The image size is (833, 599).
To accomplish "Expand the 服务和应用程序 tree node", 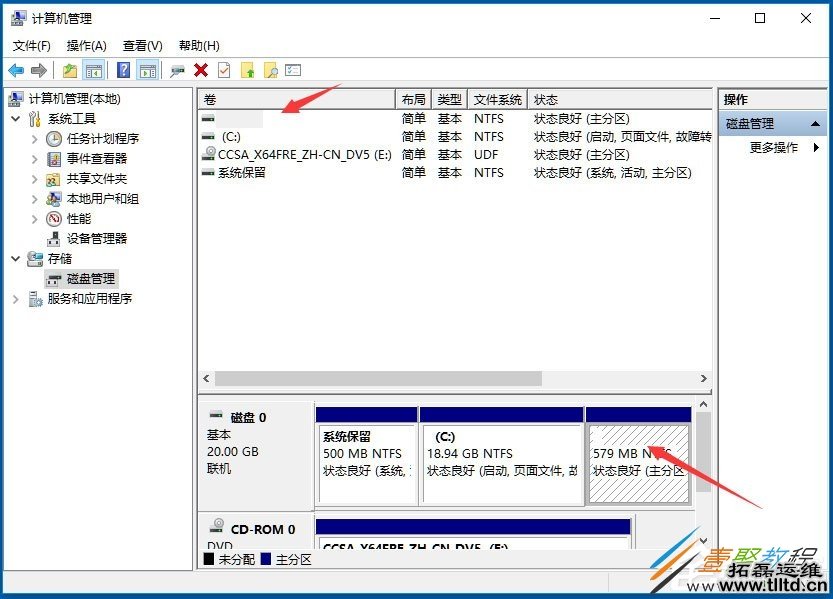I will click(x=17, y=298).
